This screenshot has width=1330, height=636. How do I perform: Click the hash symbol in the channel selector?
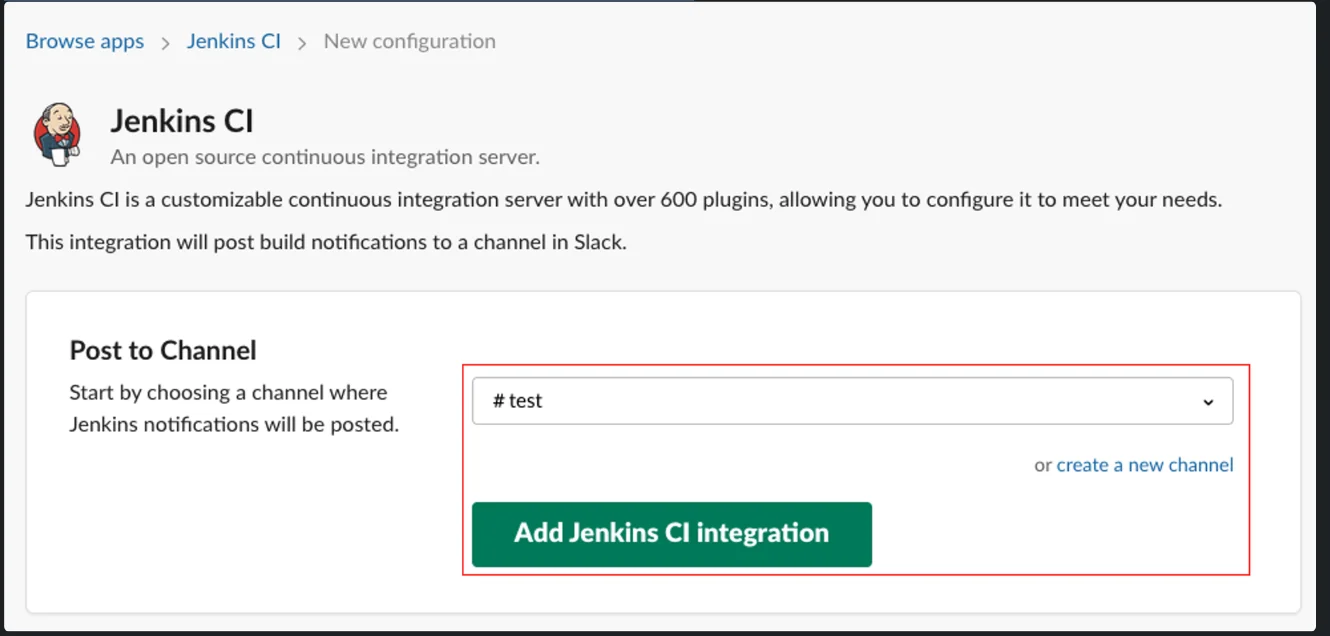(498, 401)
